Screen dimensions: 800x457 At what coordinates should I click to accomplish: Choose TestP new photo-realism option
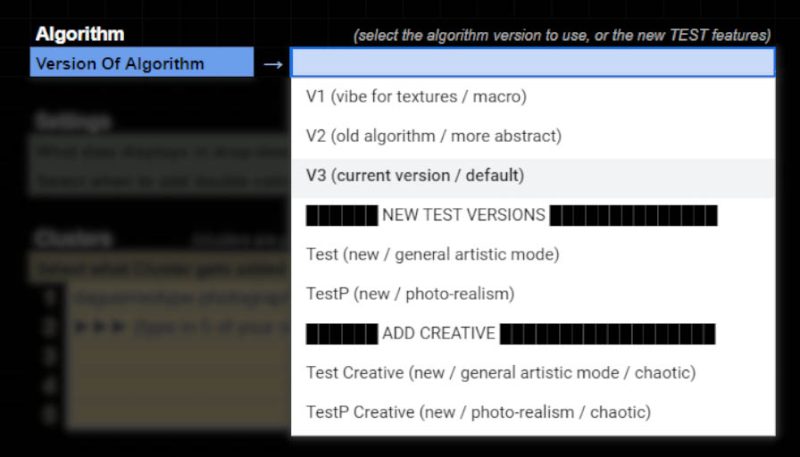tap(533, 294)
